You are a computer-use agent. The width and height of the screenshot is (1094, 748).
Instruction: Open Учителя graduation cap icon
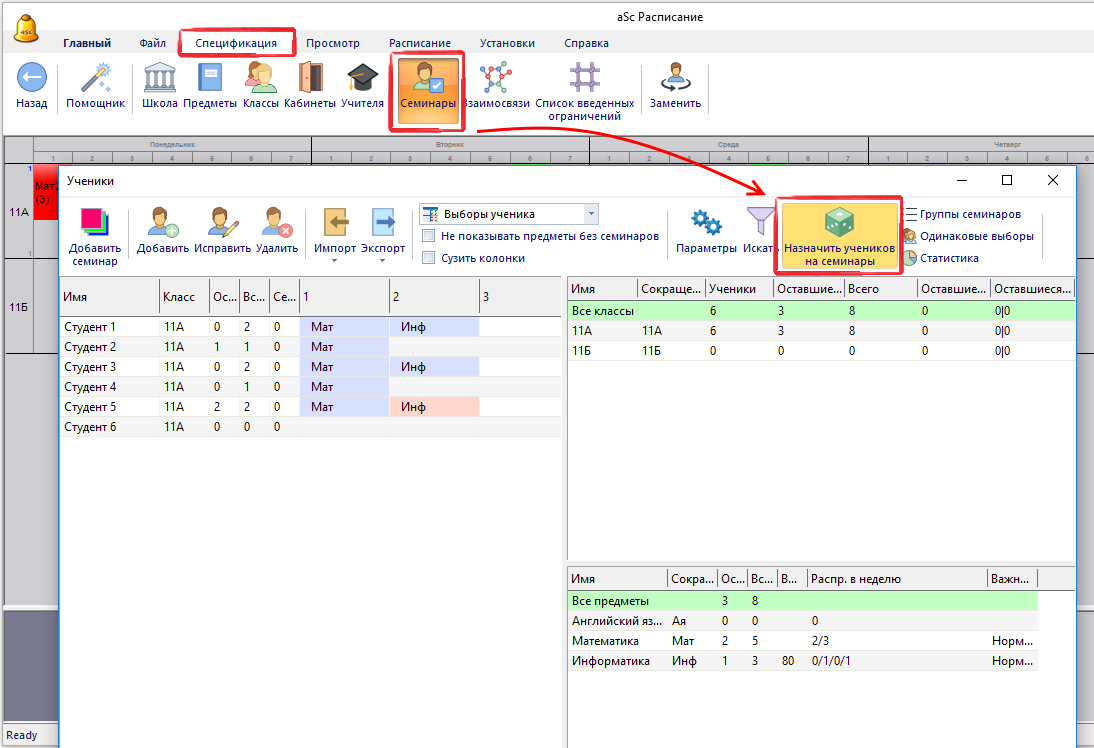point(361,79)
